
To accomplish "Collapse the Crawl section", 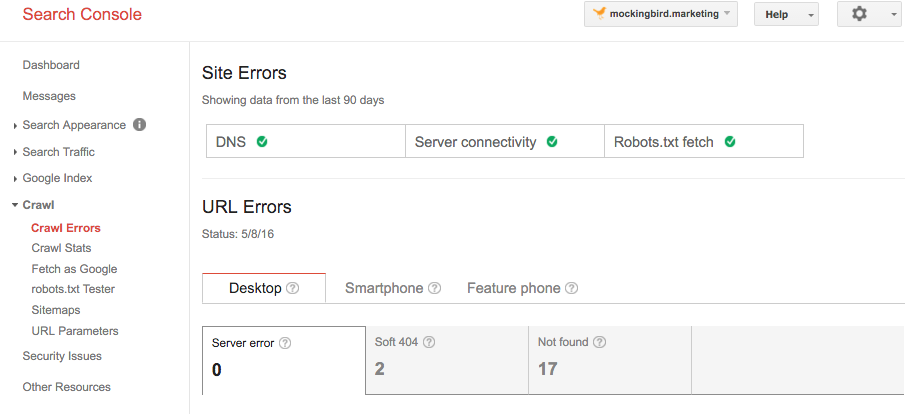I will pyautogui.click(x=33, y=205).
